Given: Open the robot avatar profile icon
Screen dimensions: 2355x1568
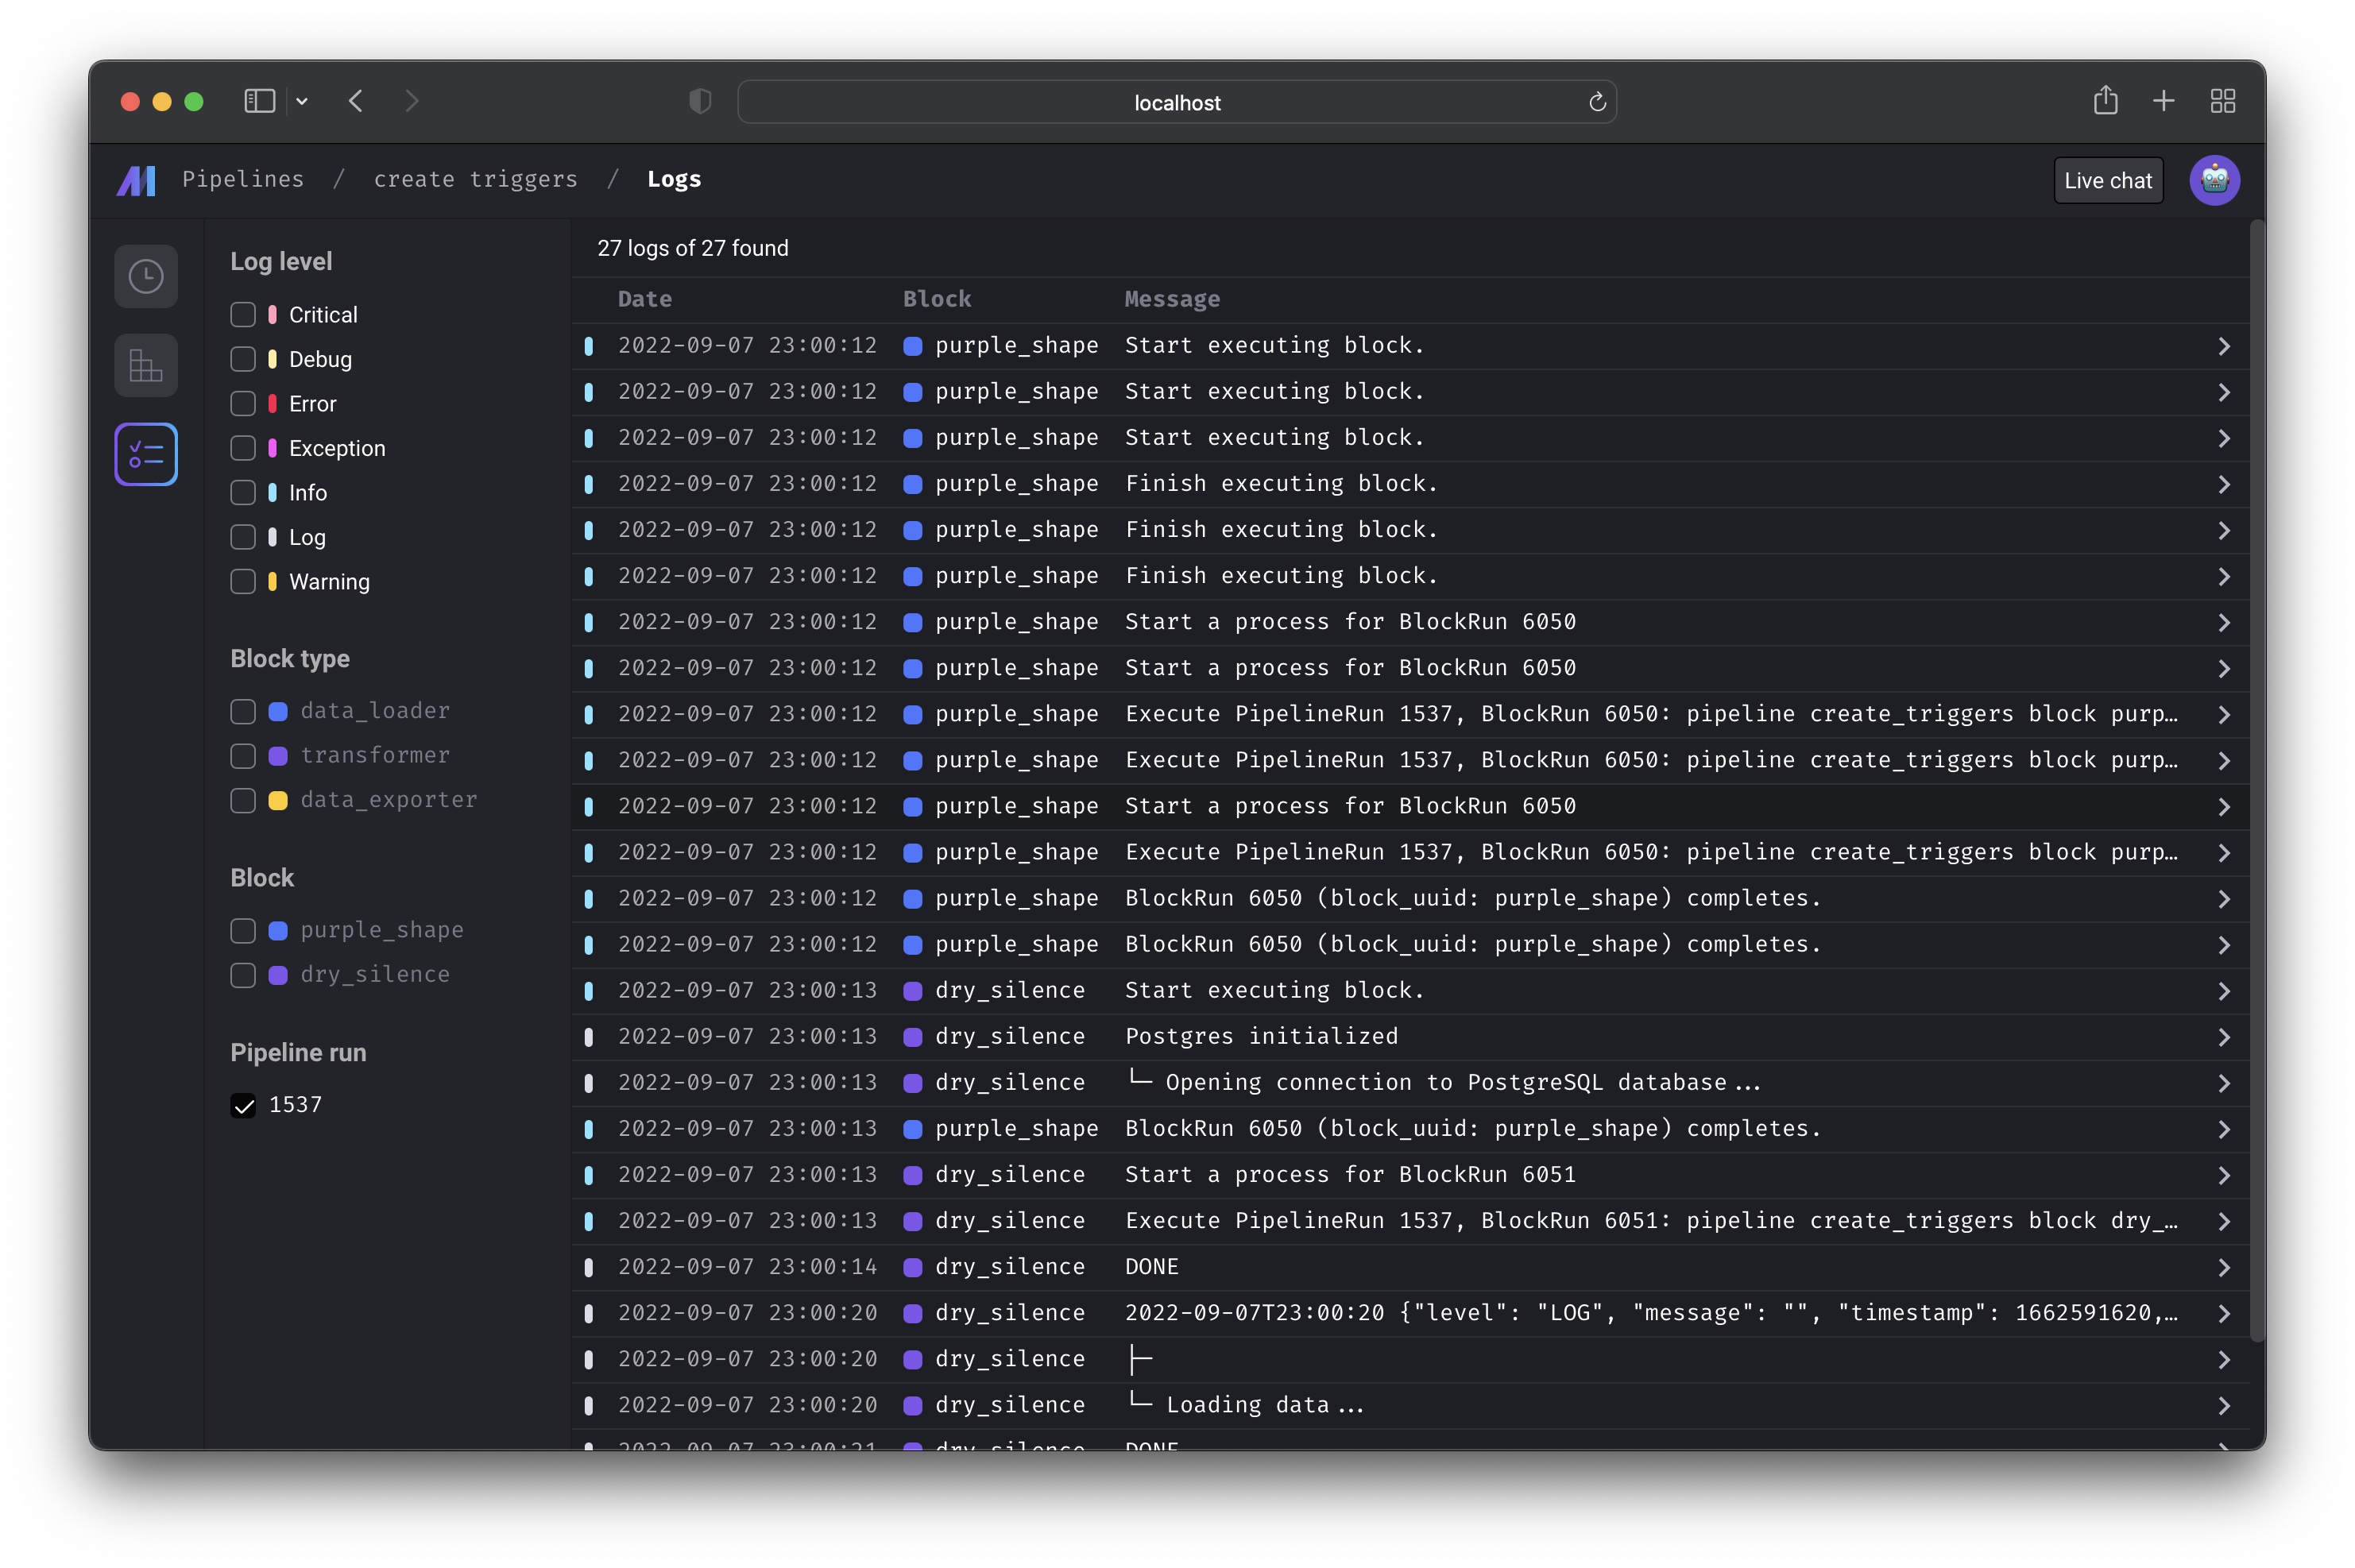Looking at the screenshot, I should 2214,181.
